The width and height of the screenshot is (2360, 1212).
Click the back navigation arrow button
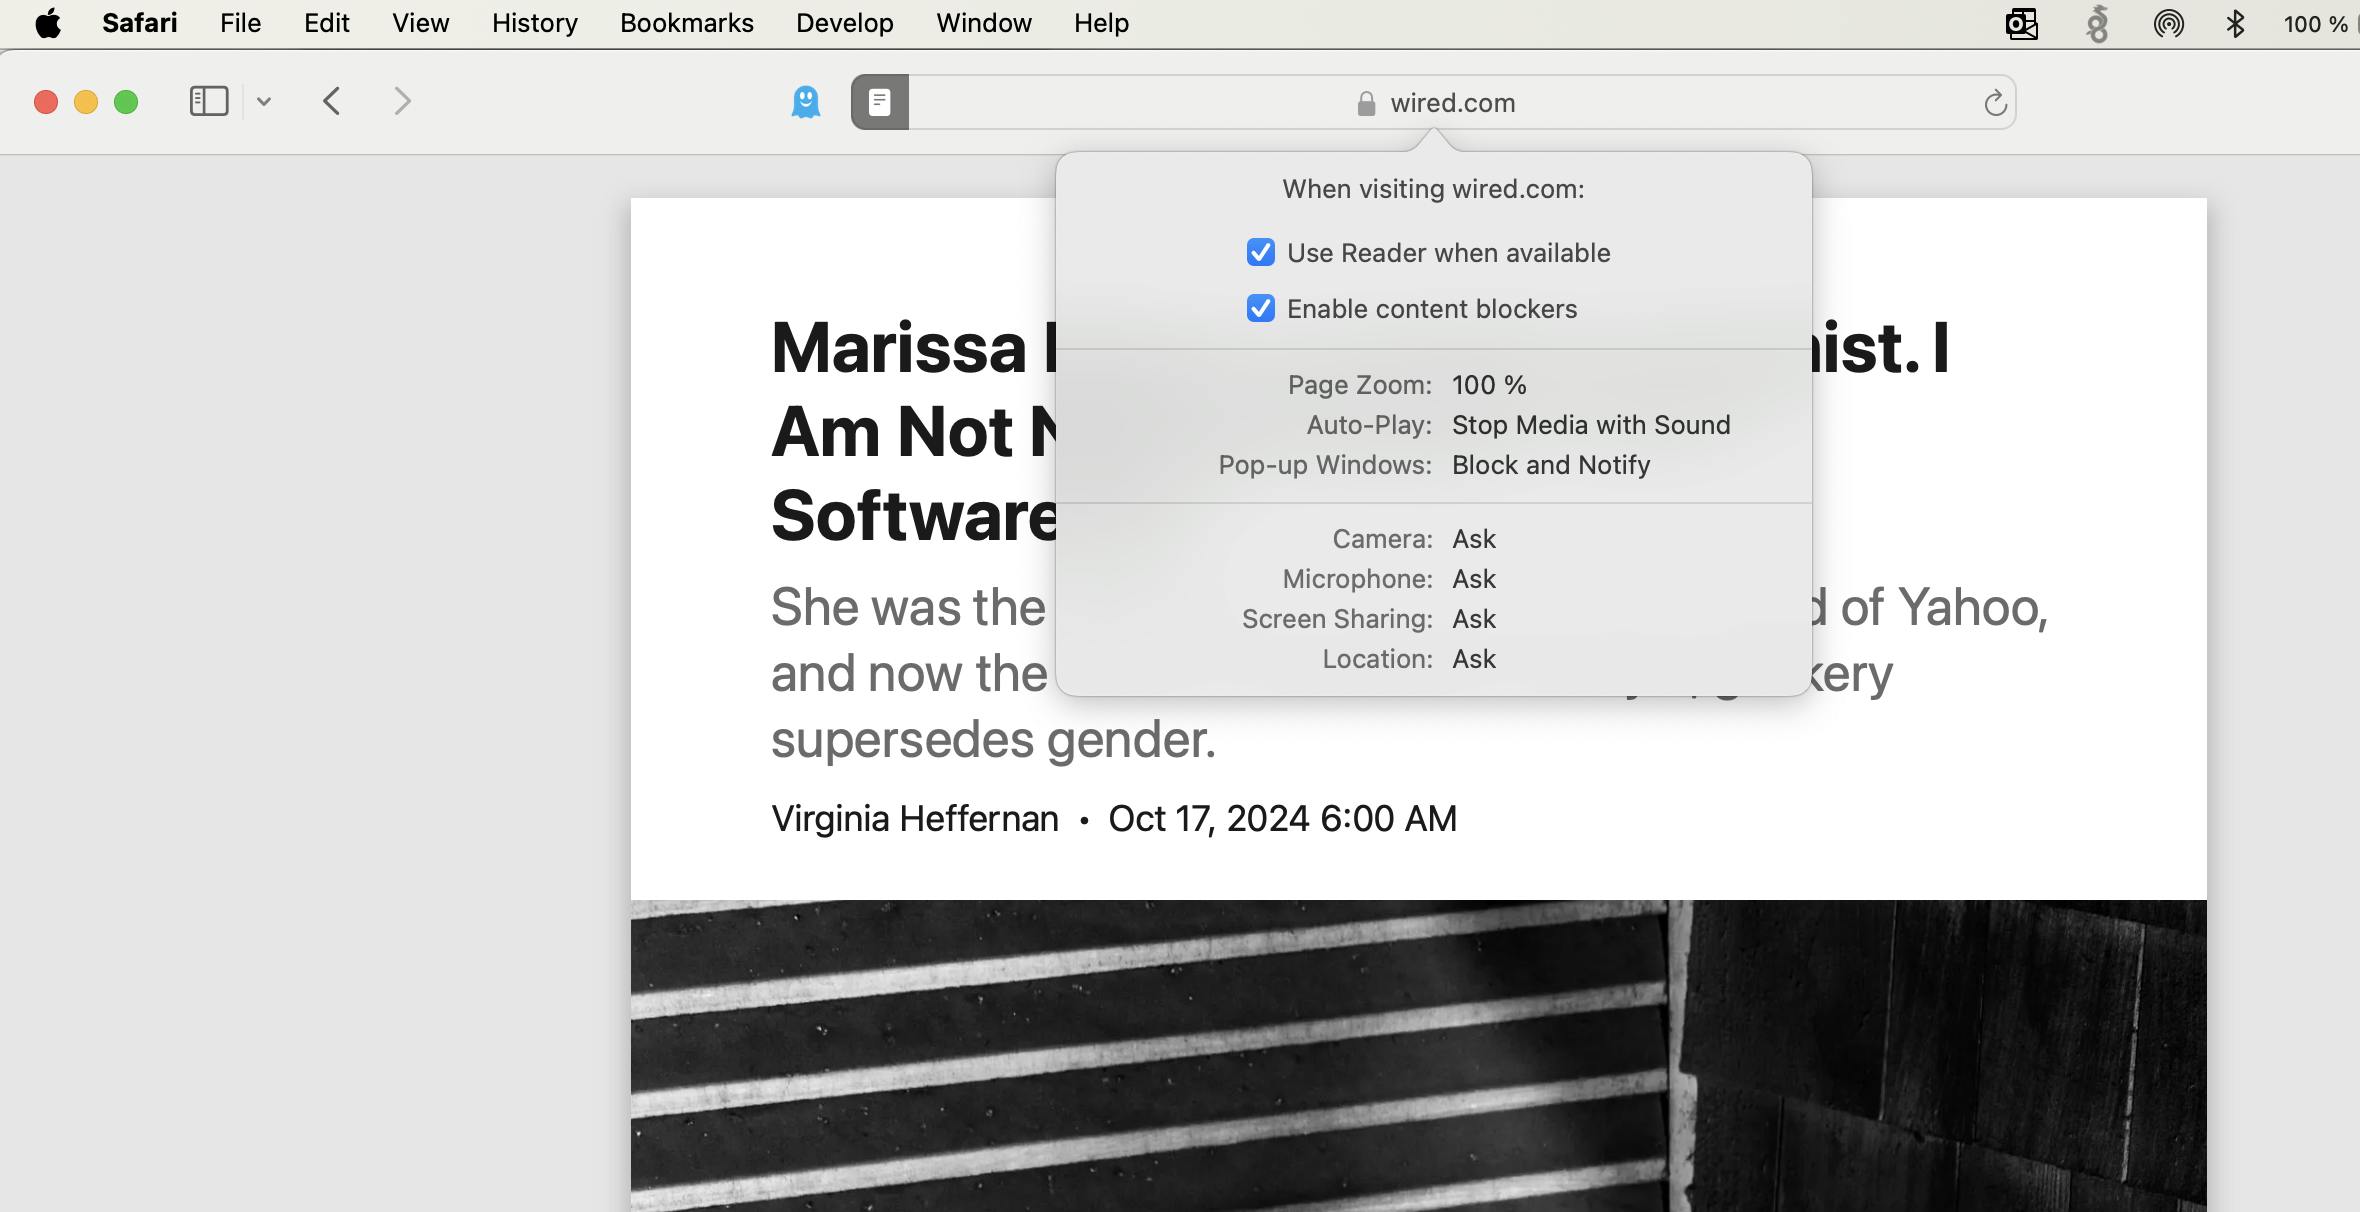click(329, 100)
